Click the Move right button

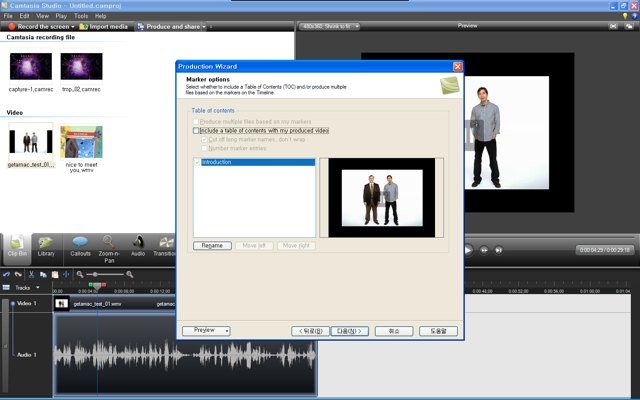(x=296, y=246)
